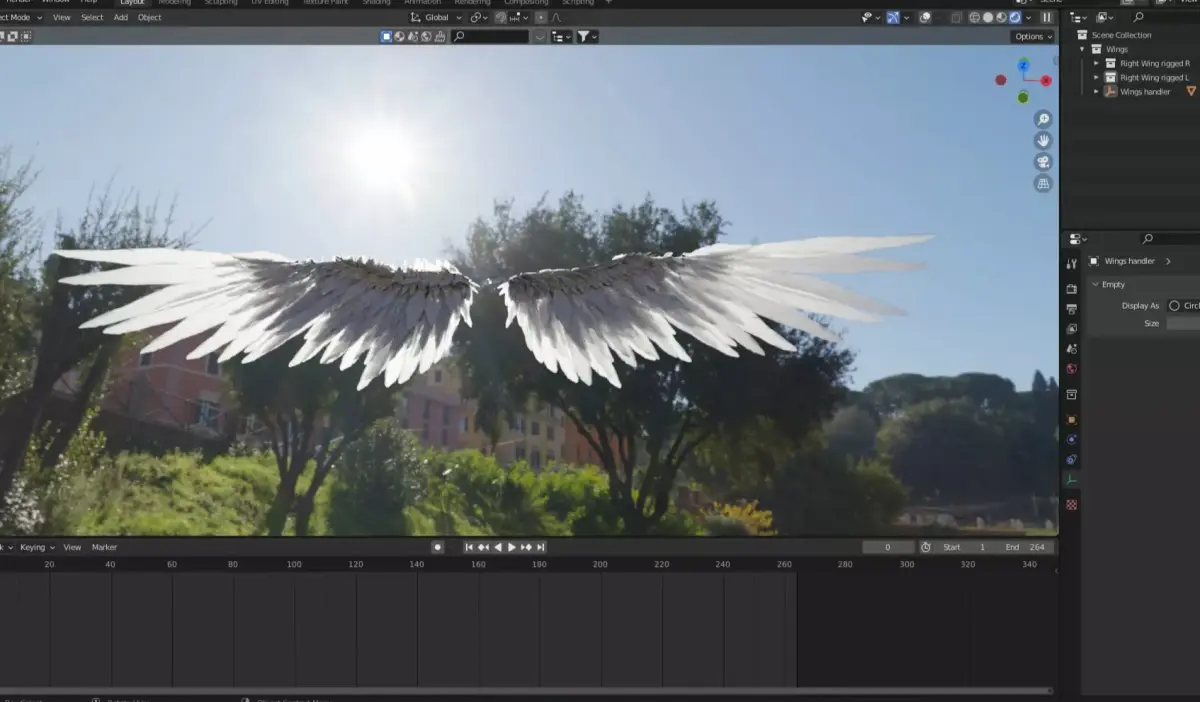This screenshot has width=1200, height=702.
Task: Open the timeline Keying menu
Action: pyautogui.click(x=36, y=547)
